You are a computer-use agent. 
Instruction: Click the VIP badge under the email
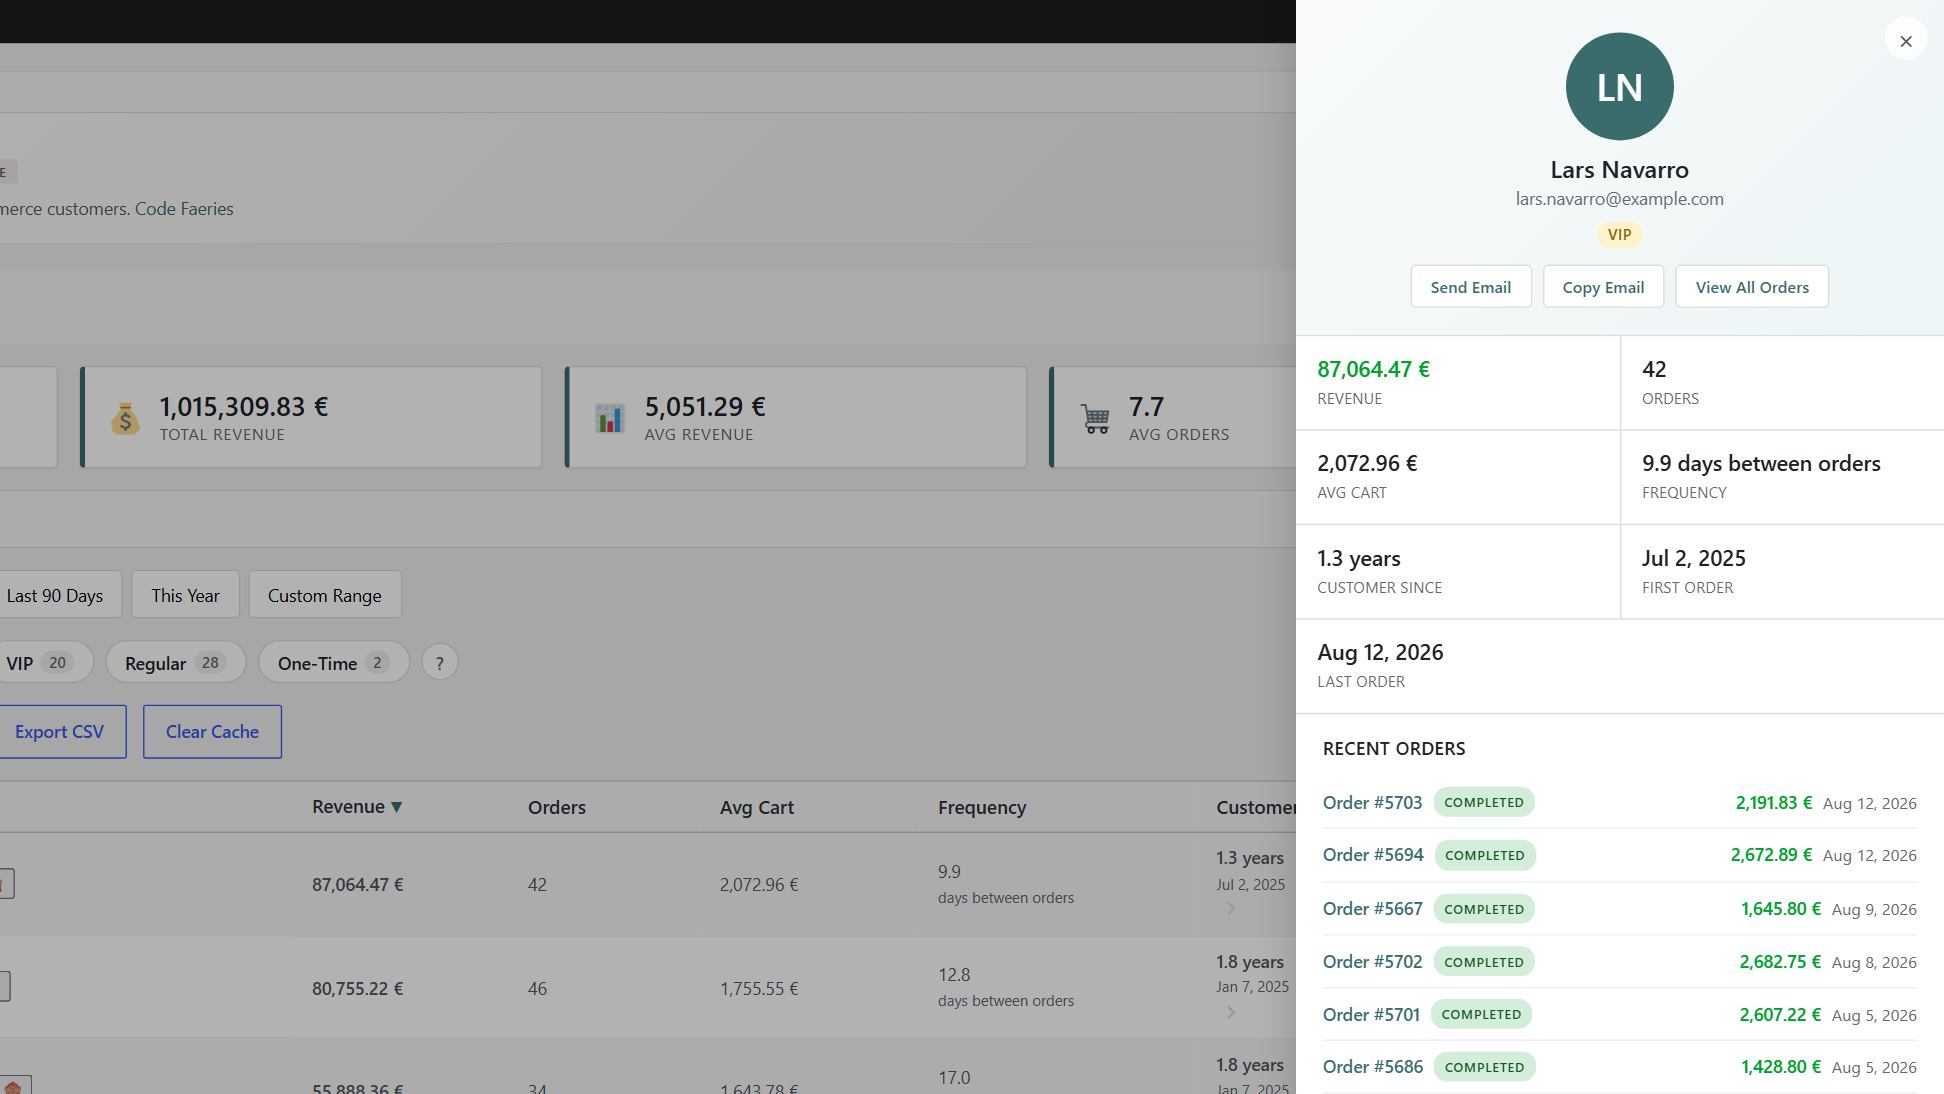click(1619, 234)
